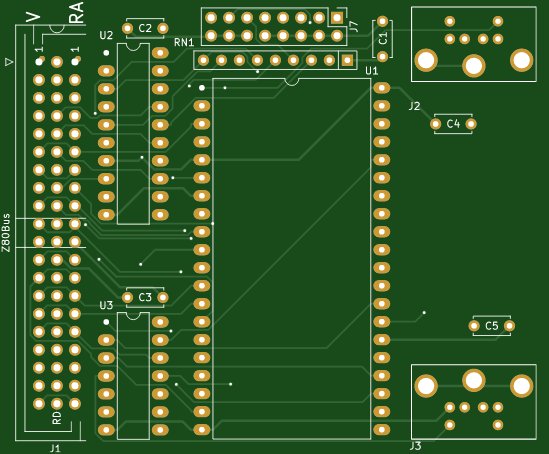The image size is (549, 454).
Task: Select the J3 connector label
Action: pyautogui.click(x=415, y=446)
